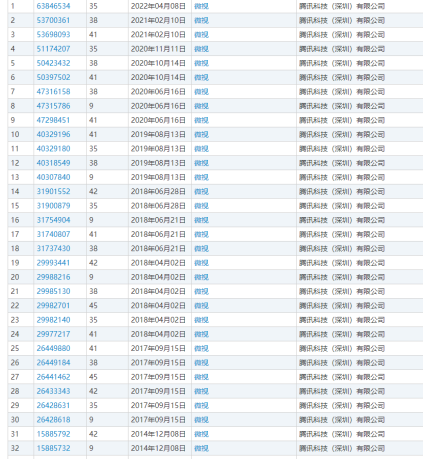Click registration number 15885732
Viewport: 423px width, 459px height.
pyautogui.click(x=53, y=448)
